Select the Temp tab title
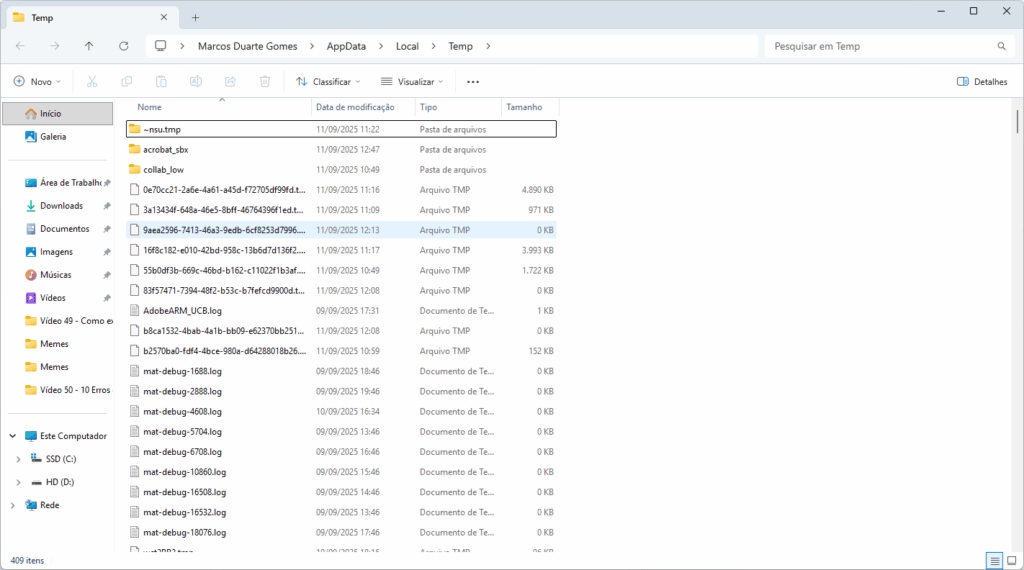The image size is (1024, 570). pos(42,18)
